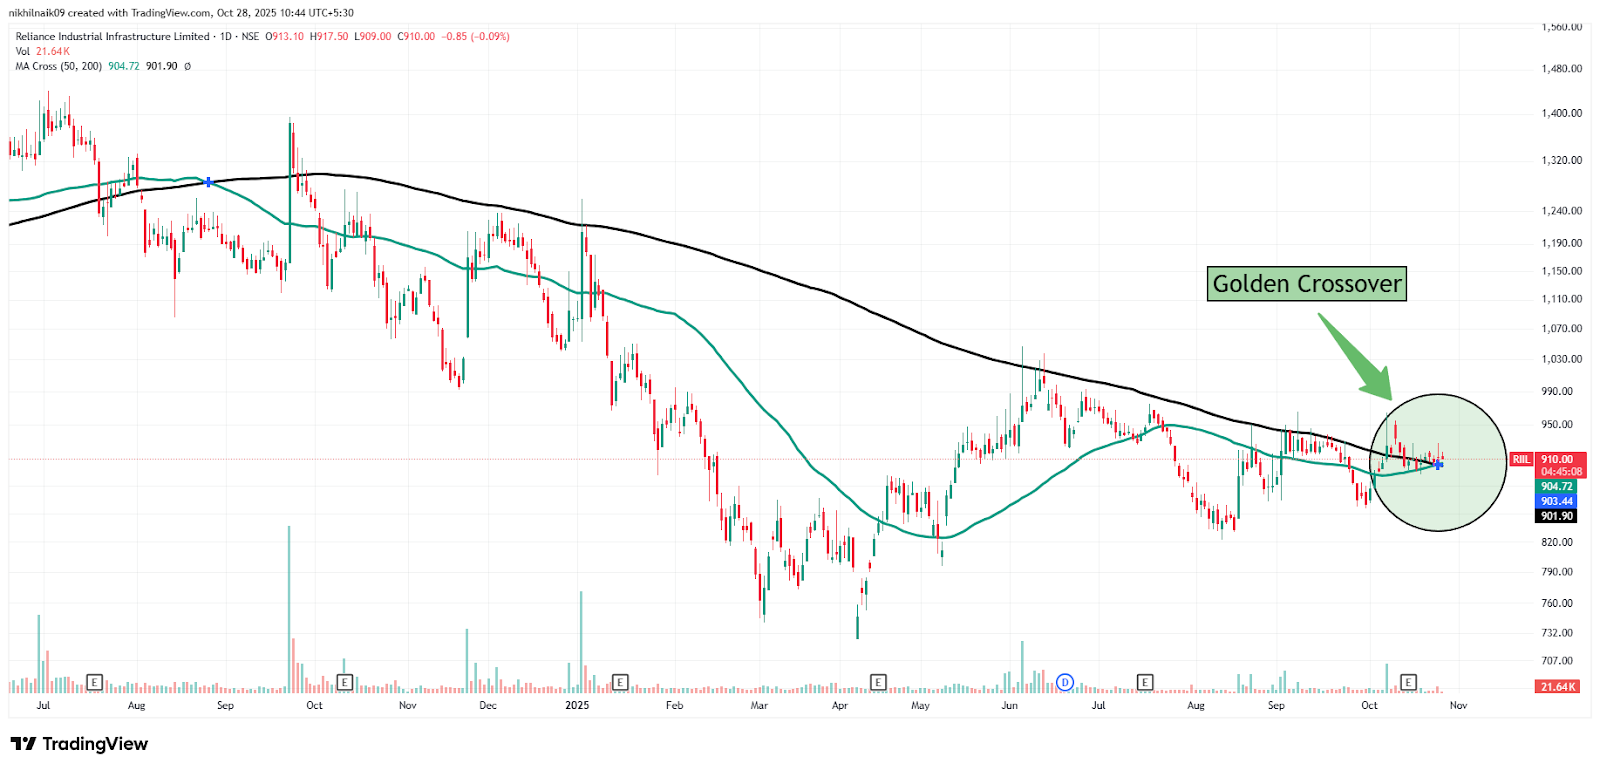This screenshot has height=770, width=1600.
Task: Click the earnings E marker in July 2025
Action: (x=1145, y=682)
